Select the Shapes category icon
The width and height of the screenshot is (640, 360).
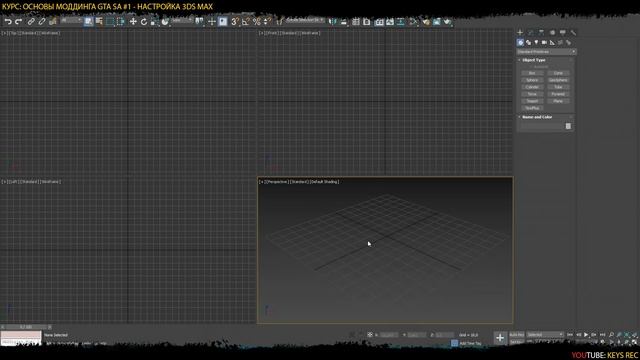pos(528,42)
